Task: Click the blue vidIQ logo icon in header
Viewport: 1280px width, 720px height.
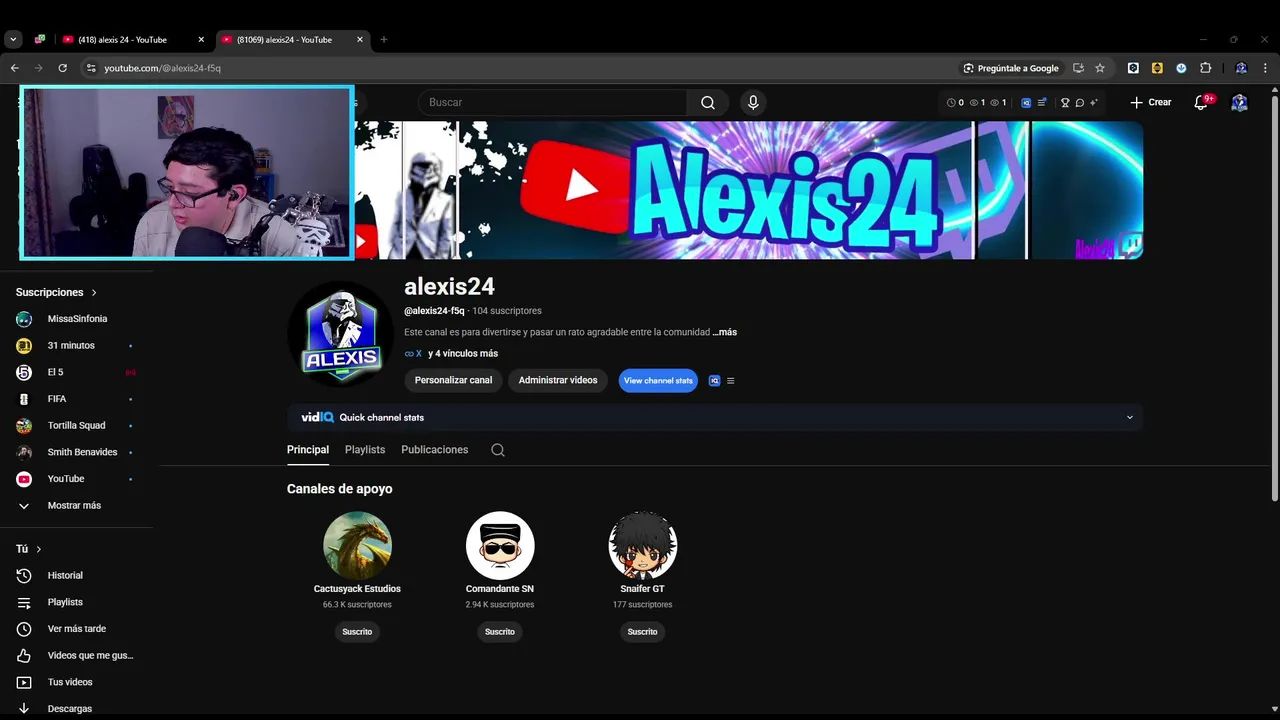Action: (1026, 102)
